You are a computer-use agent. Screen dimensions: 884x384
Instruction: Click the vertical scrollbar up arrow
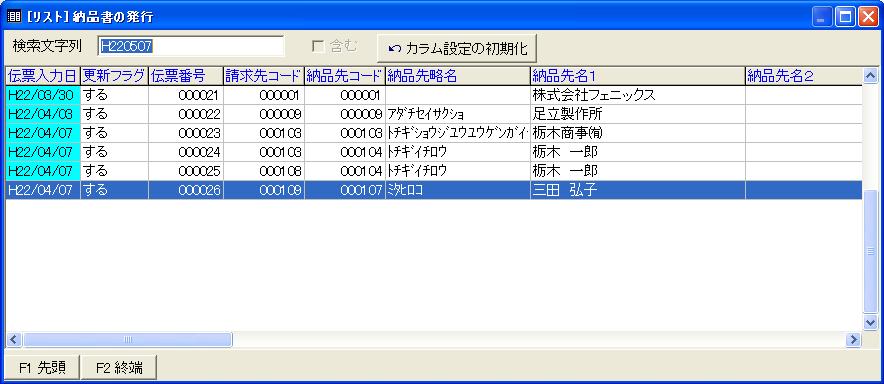[x=870, y=75]
